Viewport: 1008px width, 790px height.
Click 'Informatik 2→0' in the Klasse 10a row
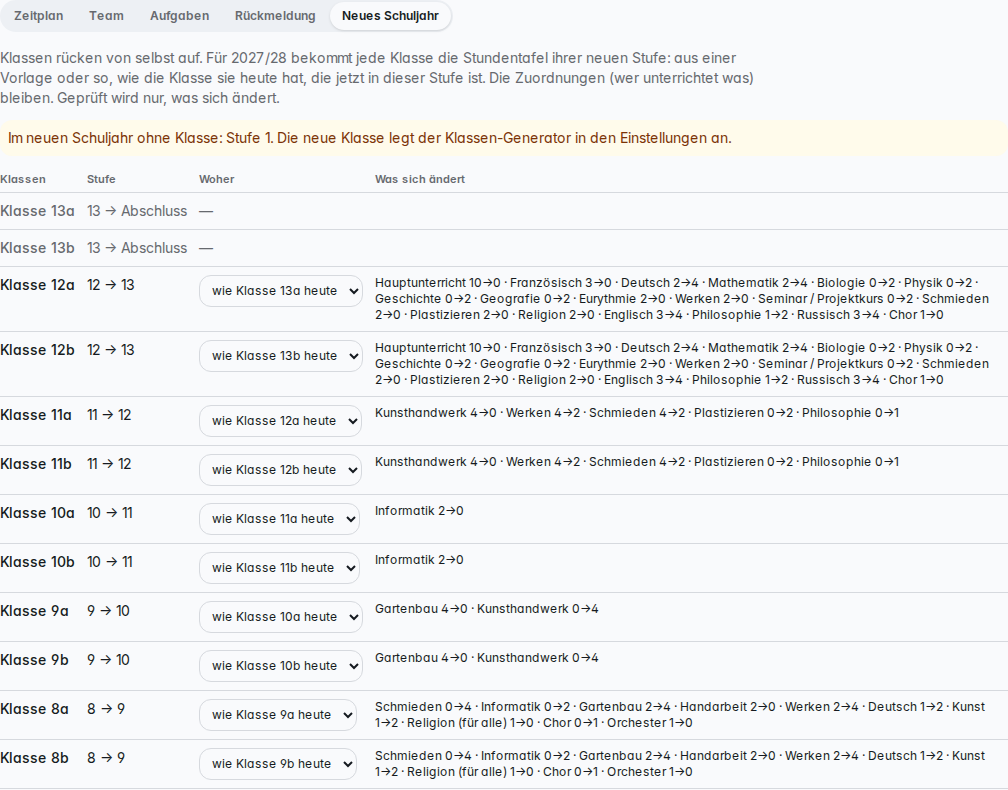tap(419, 511)
